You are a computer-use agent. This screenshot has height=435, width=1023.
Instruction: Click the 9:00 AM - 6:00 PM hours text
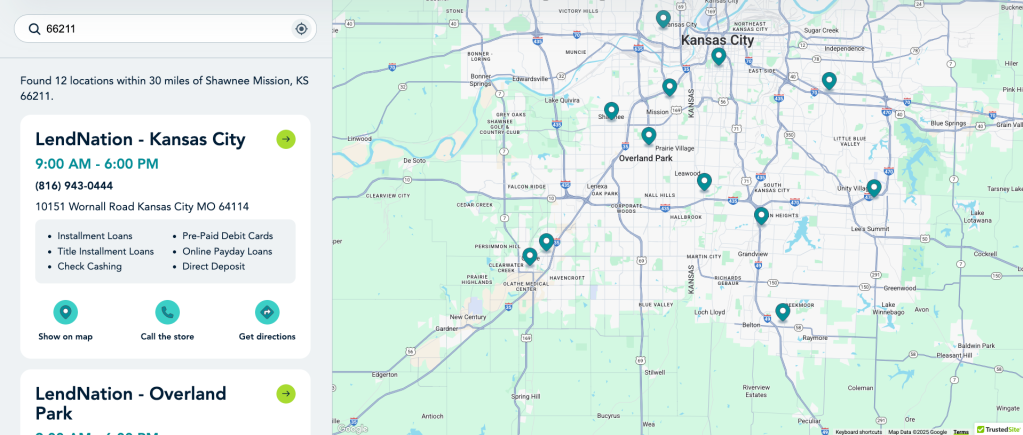pos(97,163)
